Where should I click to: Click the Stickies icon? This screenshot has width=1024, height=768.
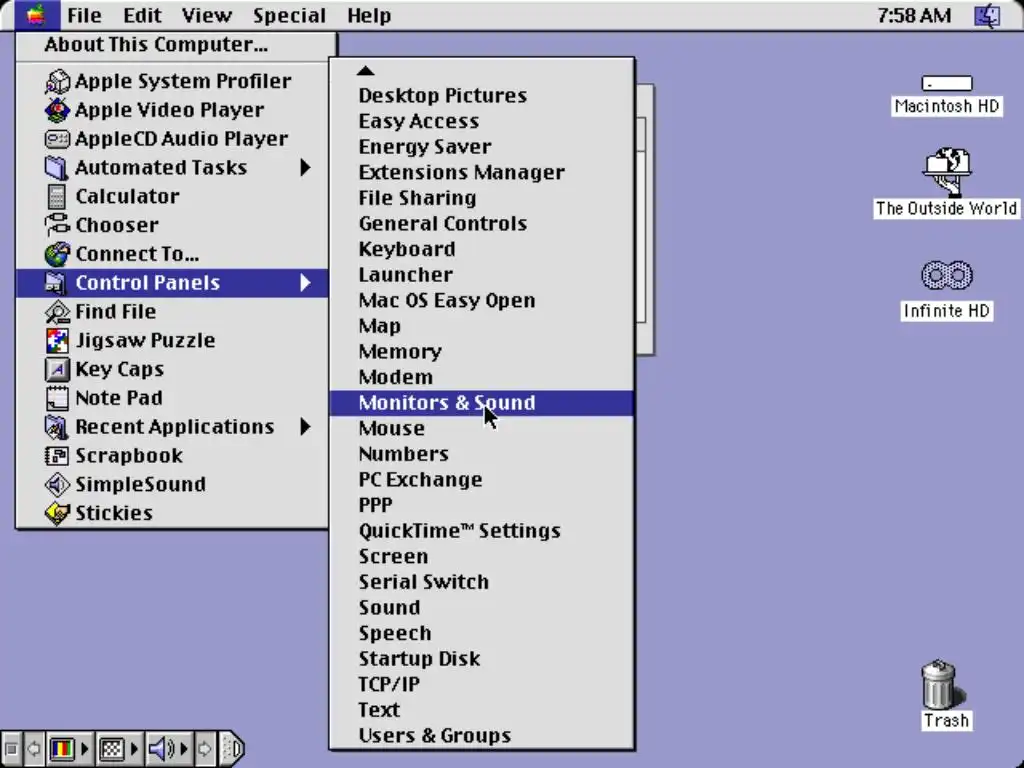[57, 513]
